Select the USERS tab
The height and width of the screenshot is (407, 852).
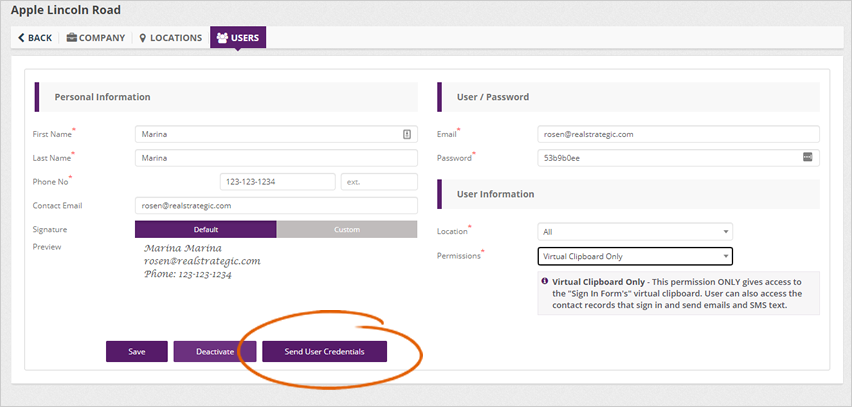[x=238, y=38]
